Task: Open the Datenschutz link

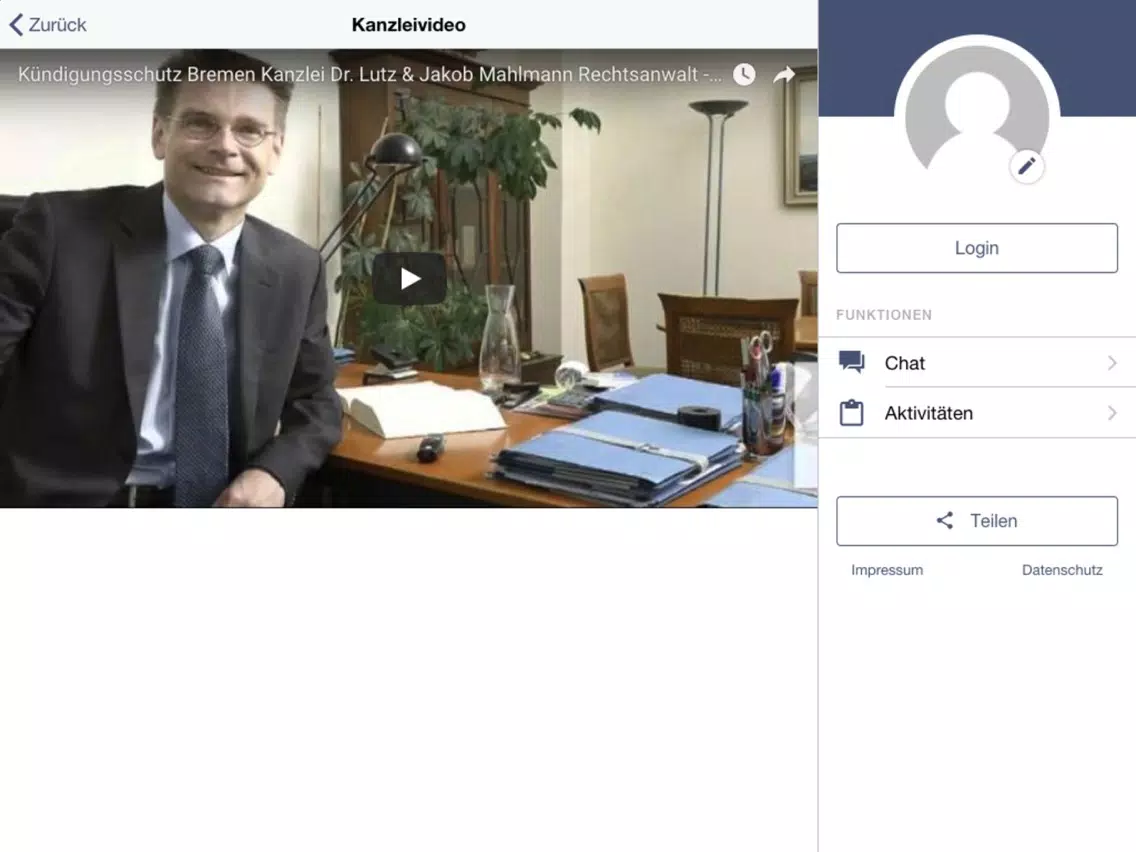Action: point(1062,570)
